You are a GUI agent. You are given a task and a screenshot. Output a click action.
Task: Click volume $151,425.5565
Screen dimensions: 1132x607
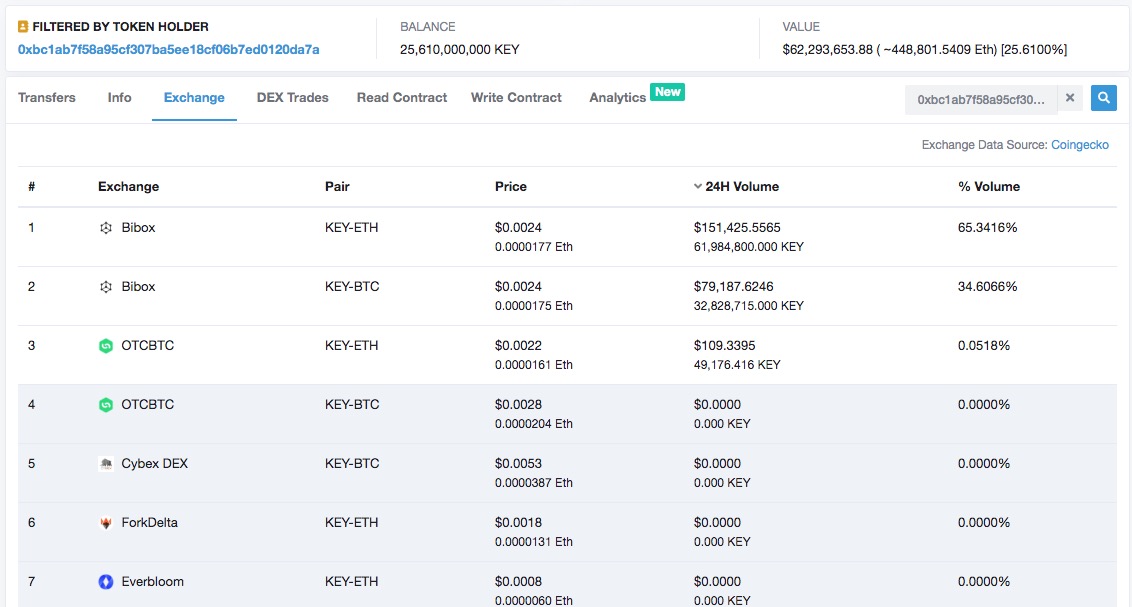[x=737, y=227]
